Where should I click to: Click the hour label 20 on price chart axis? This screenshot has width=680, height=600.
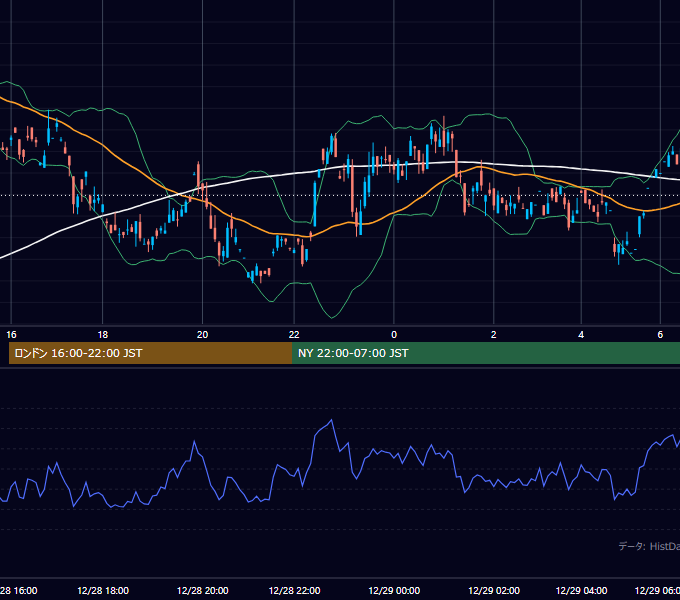pyautogui.click(x=203, y=335)
